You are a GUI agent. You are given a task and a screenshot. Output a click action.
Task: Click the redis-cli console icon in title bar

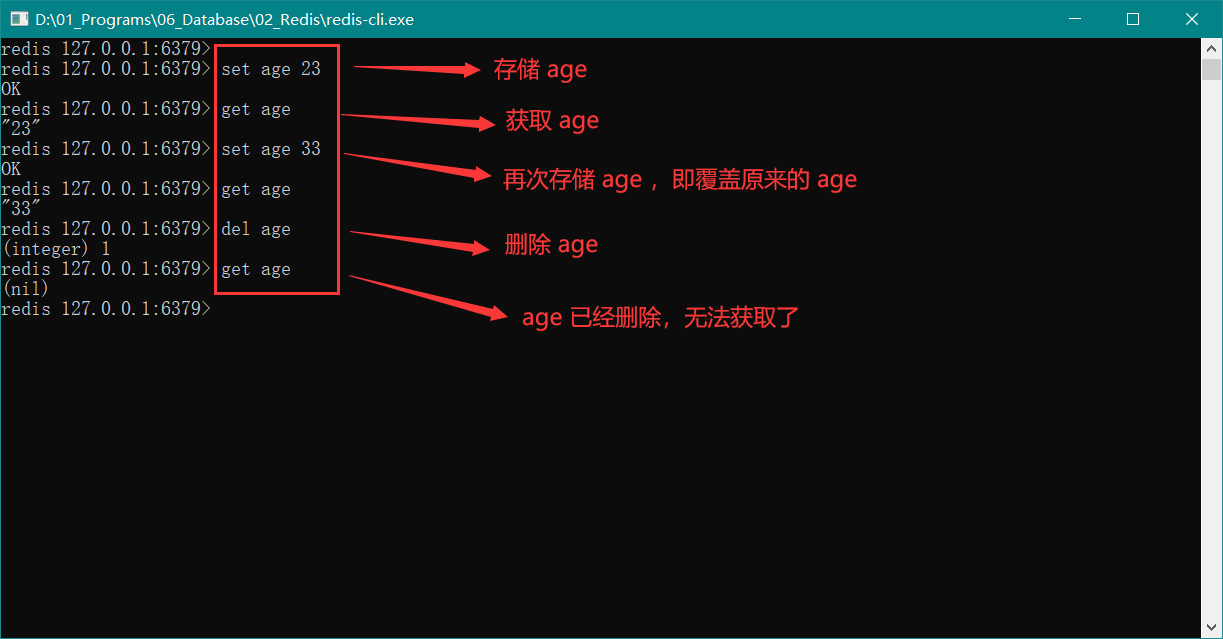pyautogui.click(x=19, y=19)
